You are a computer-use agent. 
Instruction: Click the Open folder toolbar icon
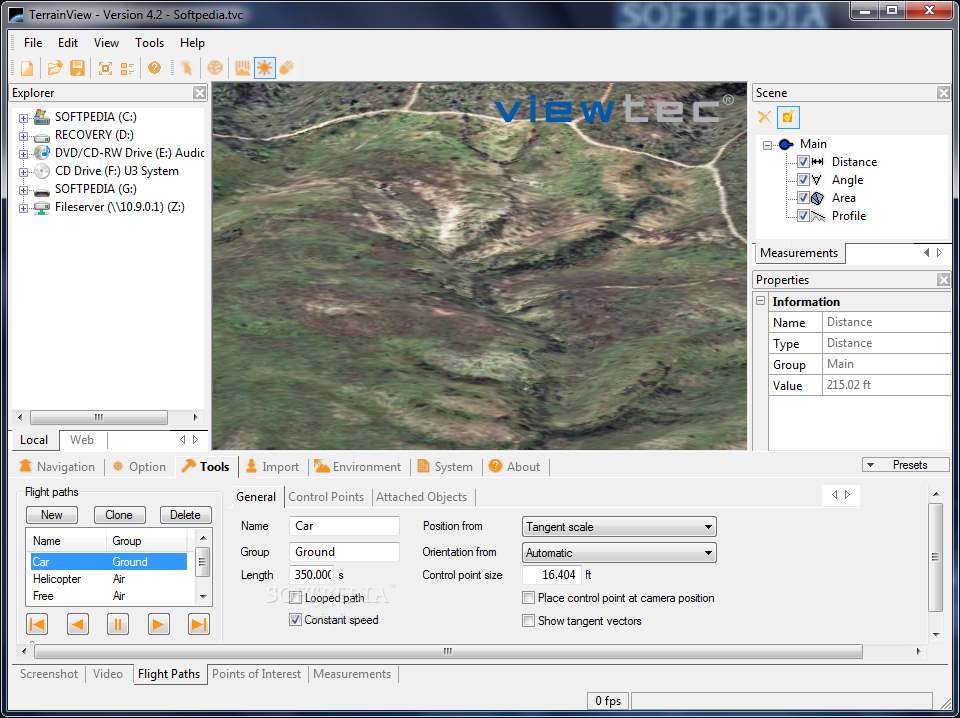point(55,68)
